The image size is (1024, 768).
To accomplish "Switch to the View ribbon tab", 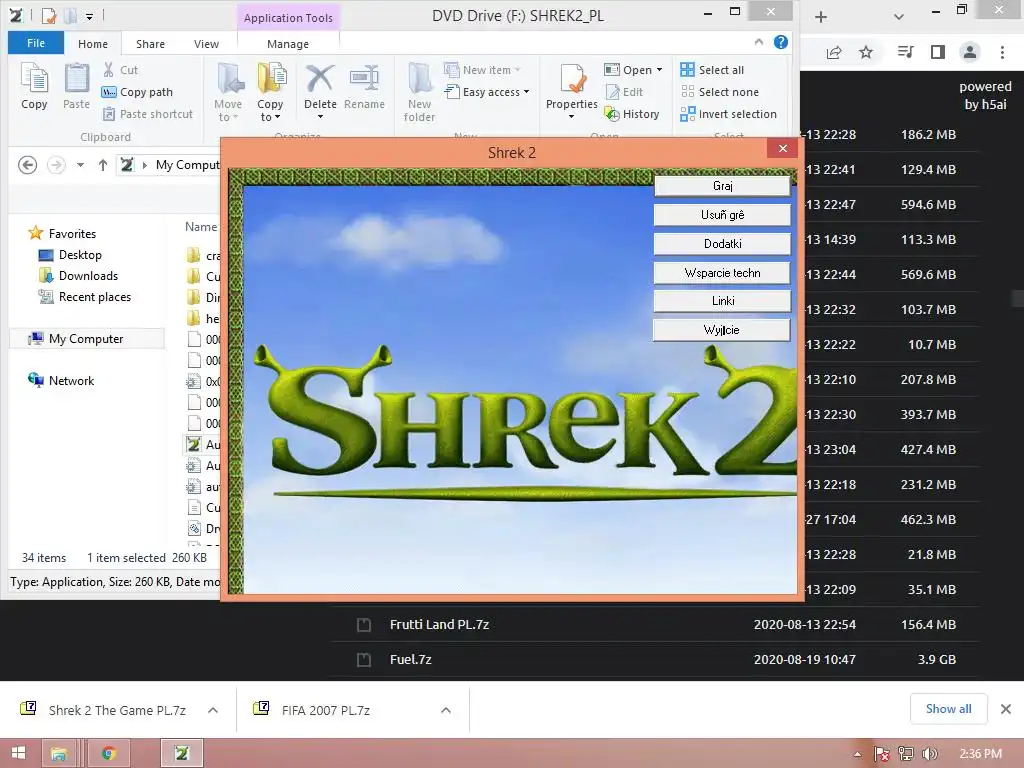I will (206, 44).
